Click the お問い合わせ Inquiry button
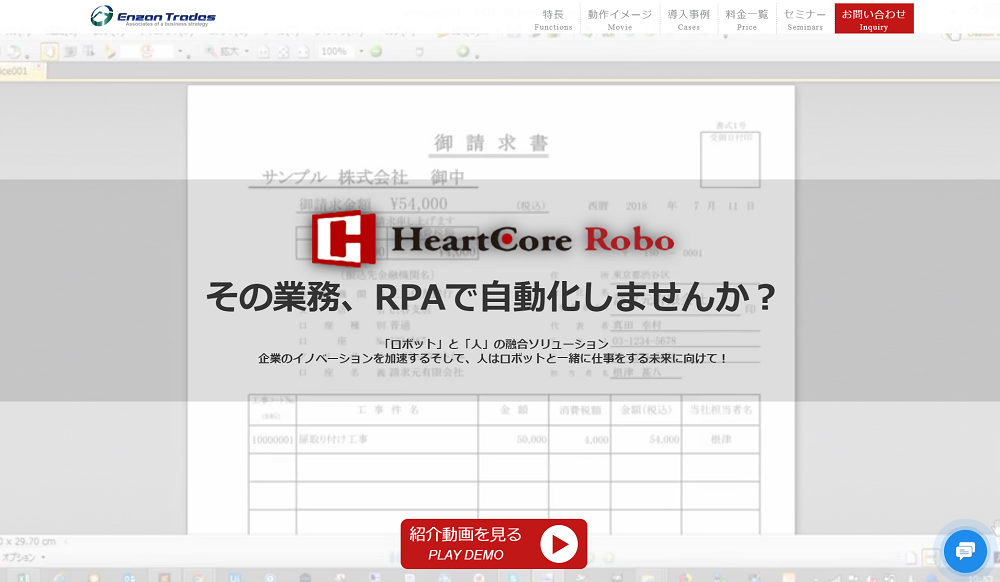This screenshot has width=1000, height=582. (x=874, y=18)
